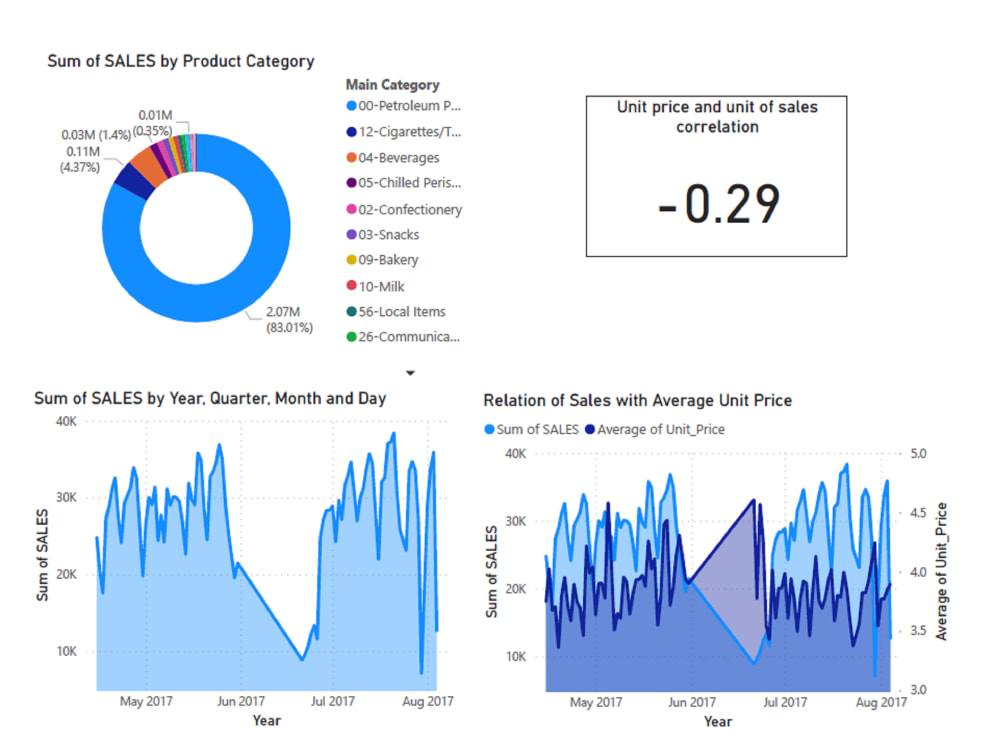This screenshot has height=750, width=1000.
Task: Click the 2.07M (83.01%) data label
Action: pos(284,318)
